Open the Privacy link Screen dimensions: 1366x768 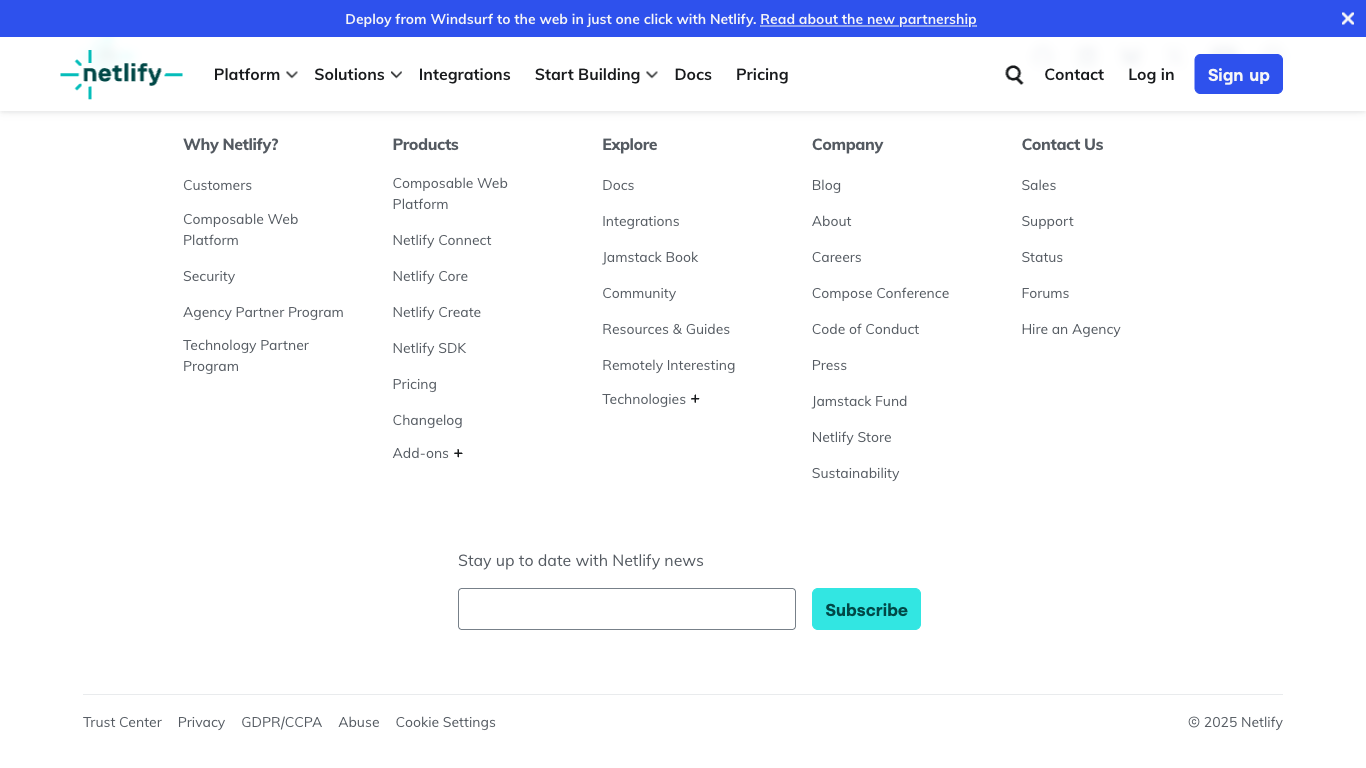[x=201, y=722]
